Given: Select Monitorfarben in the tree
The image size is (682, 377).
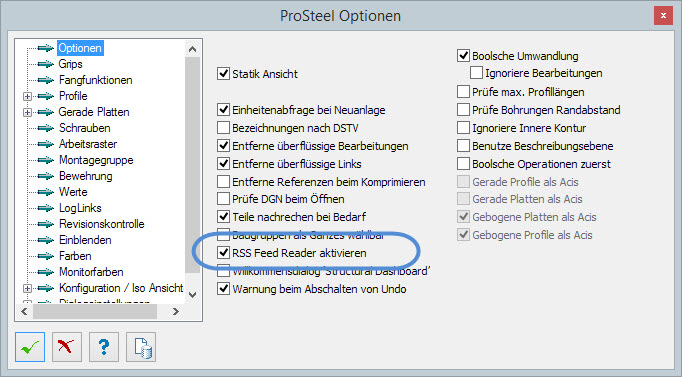Looking at the screenshot, I should click(91, 272).
